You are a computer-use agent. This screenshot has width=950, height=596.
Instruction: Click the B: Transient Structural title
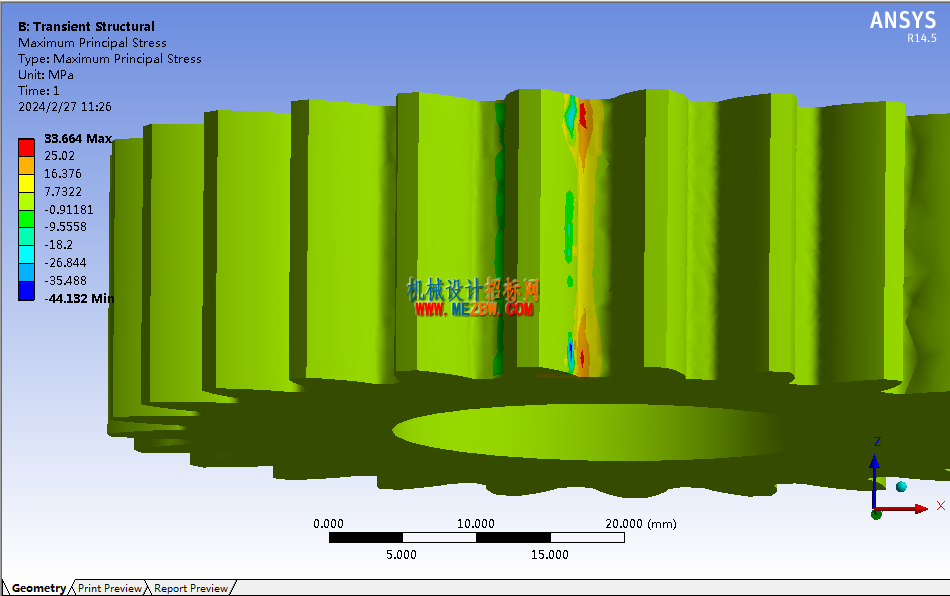click(x=86, y=27)
